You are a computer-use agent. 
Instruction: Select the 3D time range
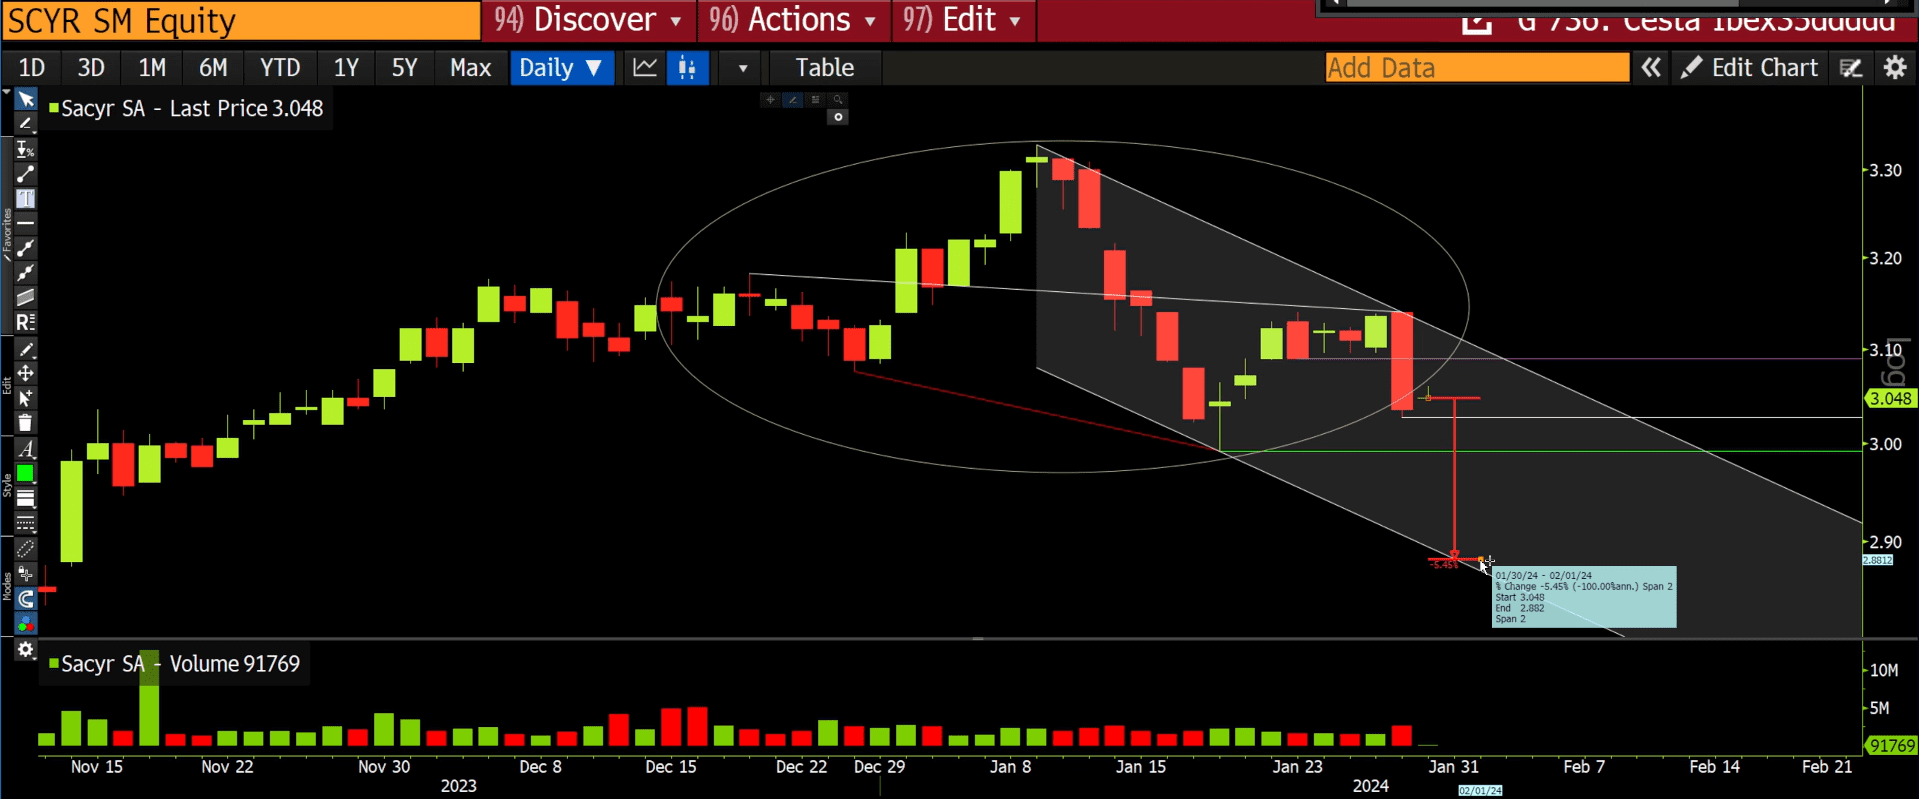pyautogui.click(x=91, y=67)
